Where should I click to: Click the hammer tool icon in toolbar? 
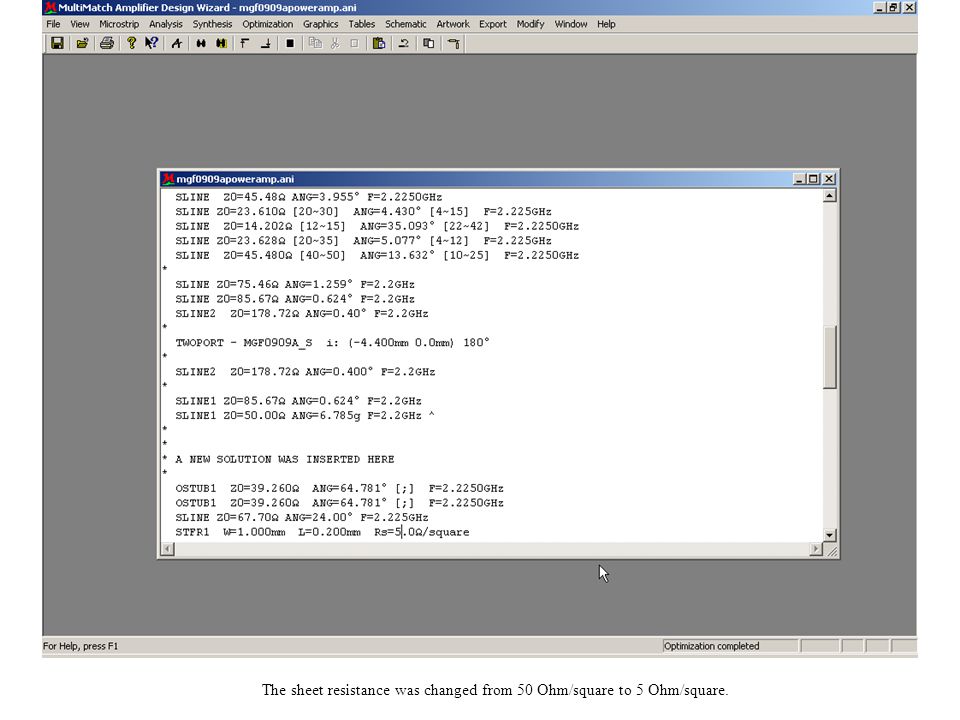coord(454,43)
